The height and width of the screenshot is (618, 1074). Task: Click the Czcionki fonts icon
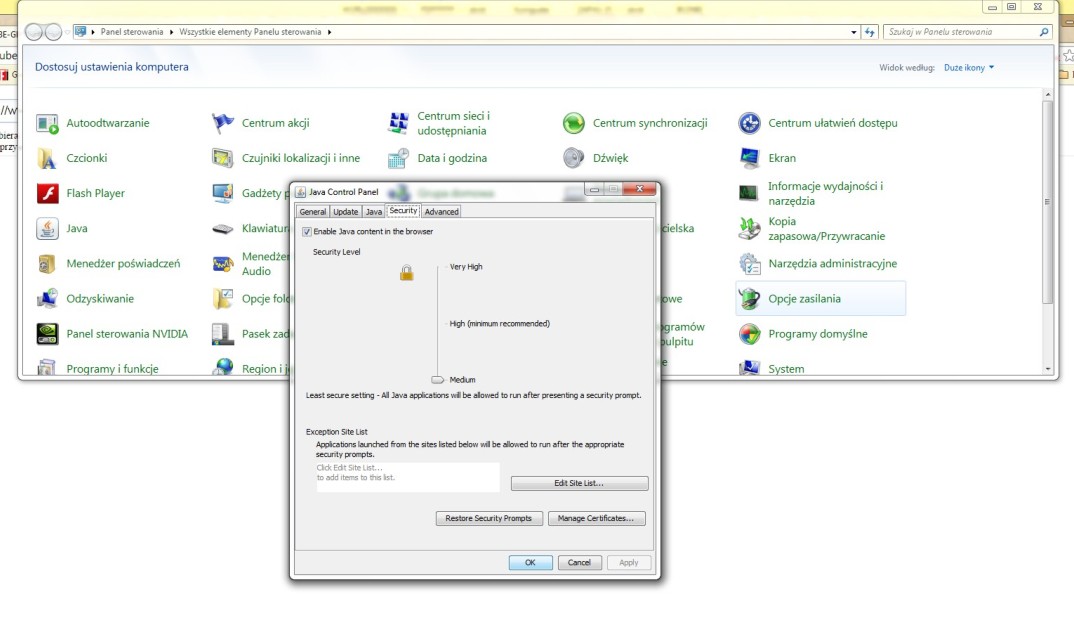coord(47,158)
